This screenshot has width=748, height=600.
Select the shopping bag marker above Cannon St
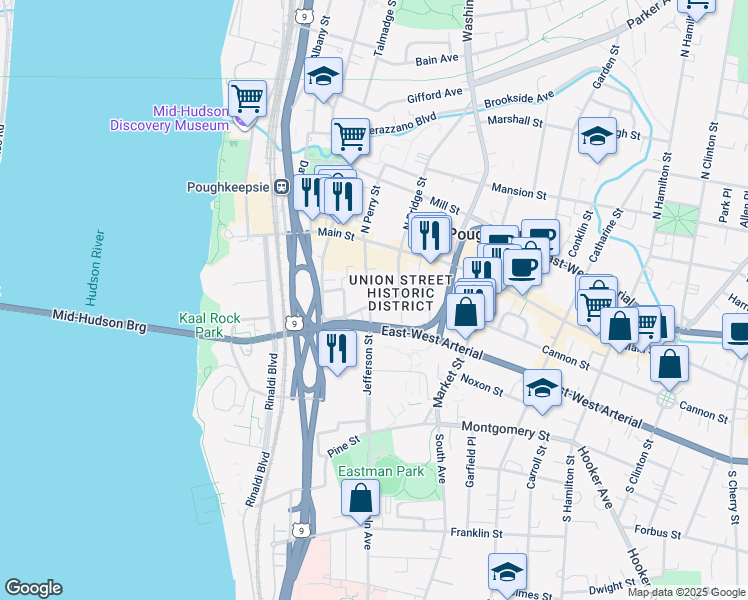pyautogui.click(x=669, y=363)
